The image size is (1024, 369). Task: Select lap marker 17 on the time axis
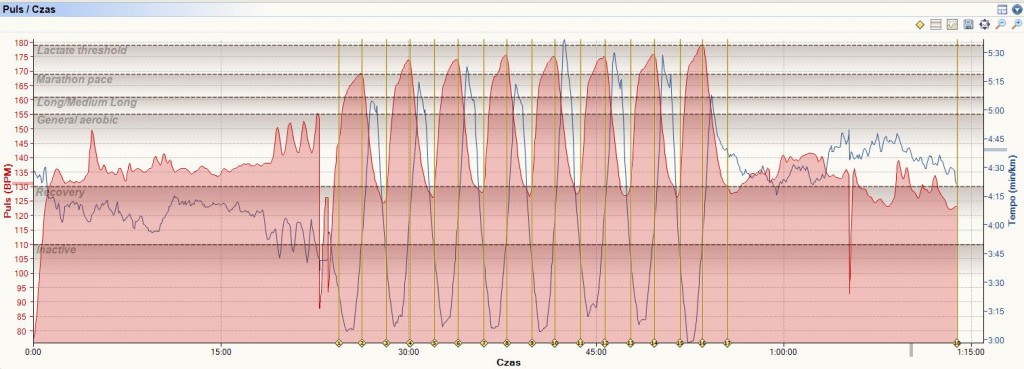(727, 343)
